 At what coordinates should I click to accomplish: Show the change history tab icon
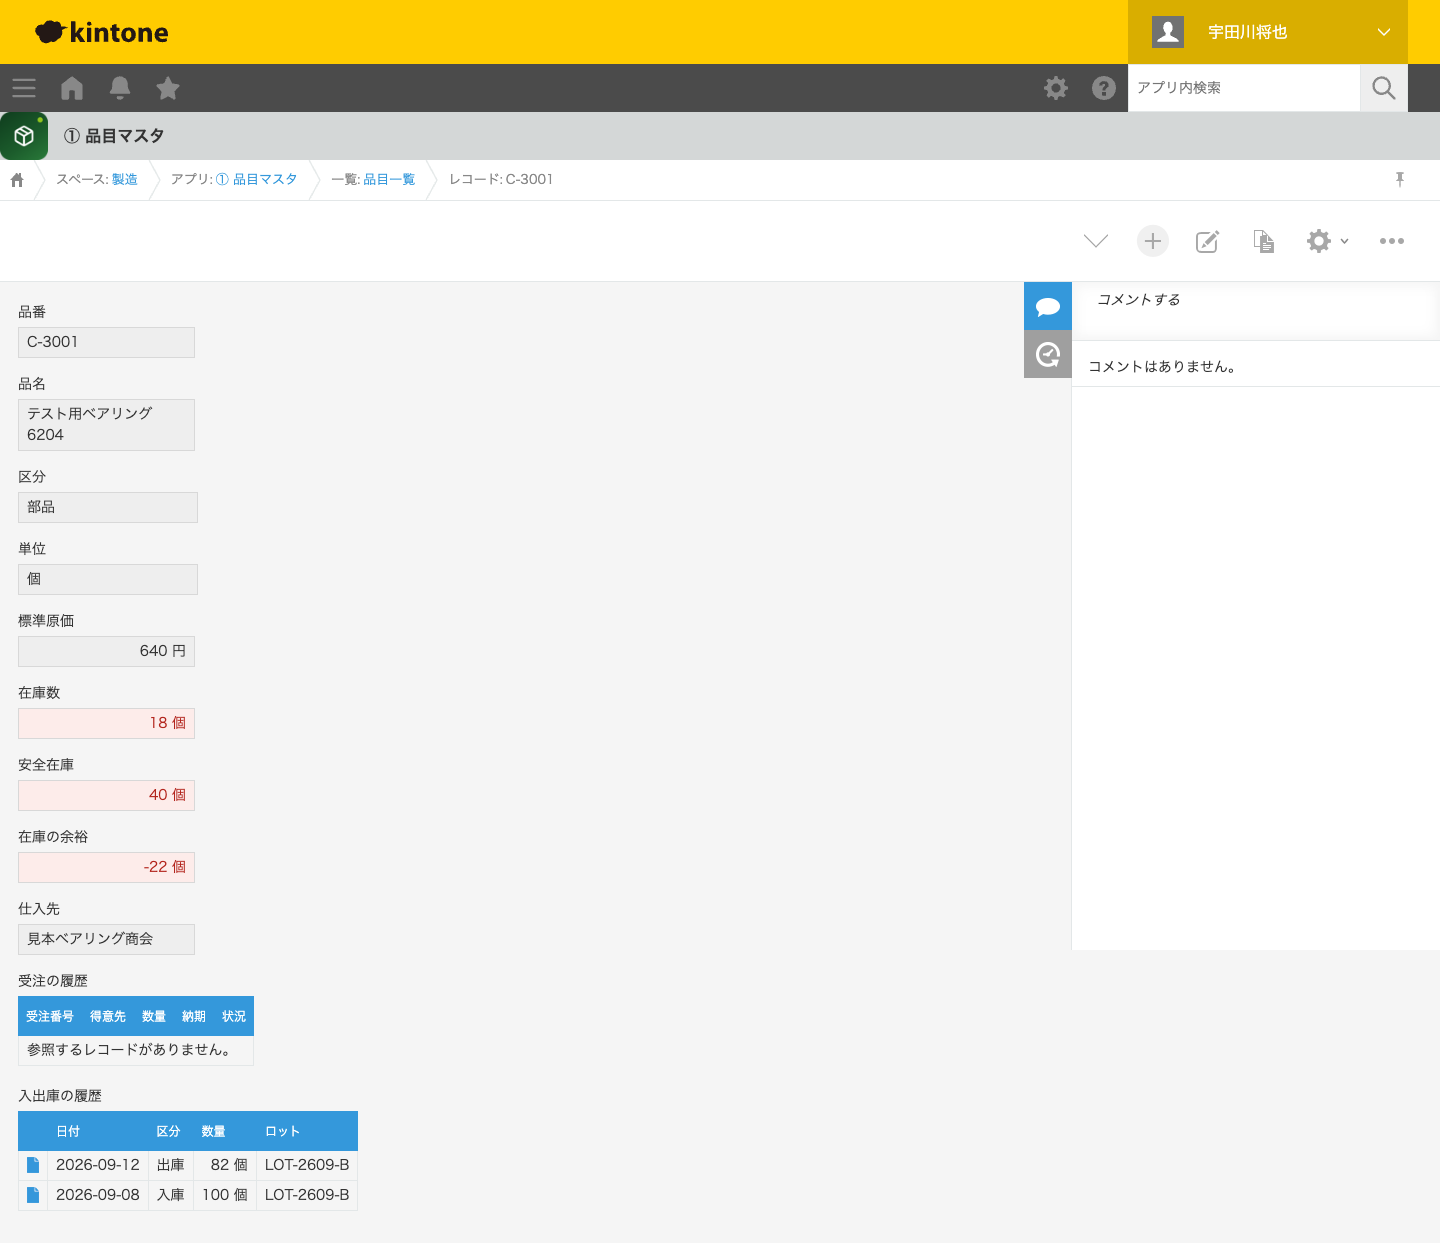pyautogui.click(x=1048, y=354)
